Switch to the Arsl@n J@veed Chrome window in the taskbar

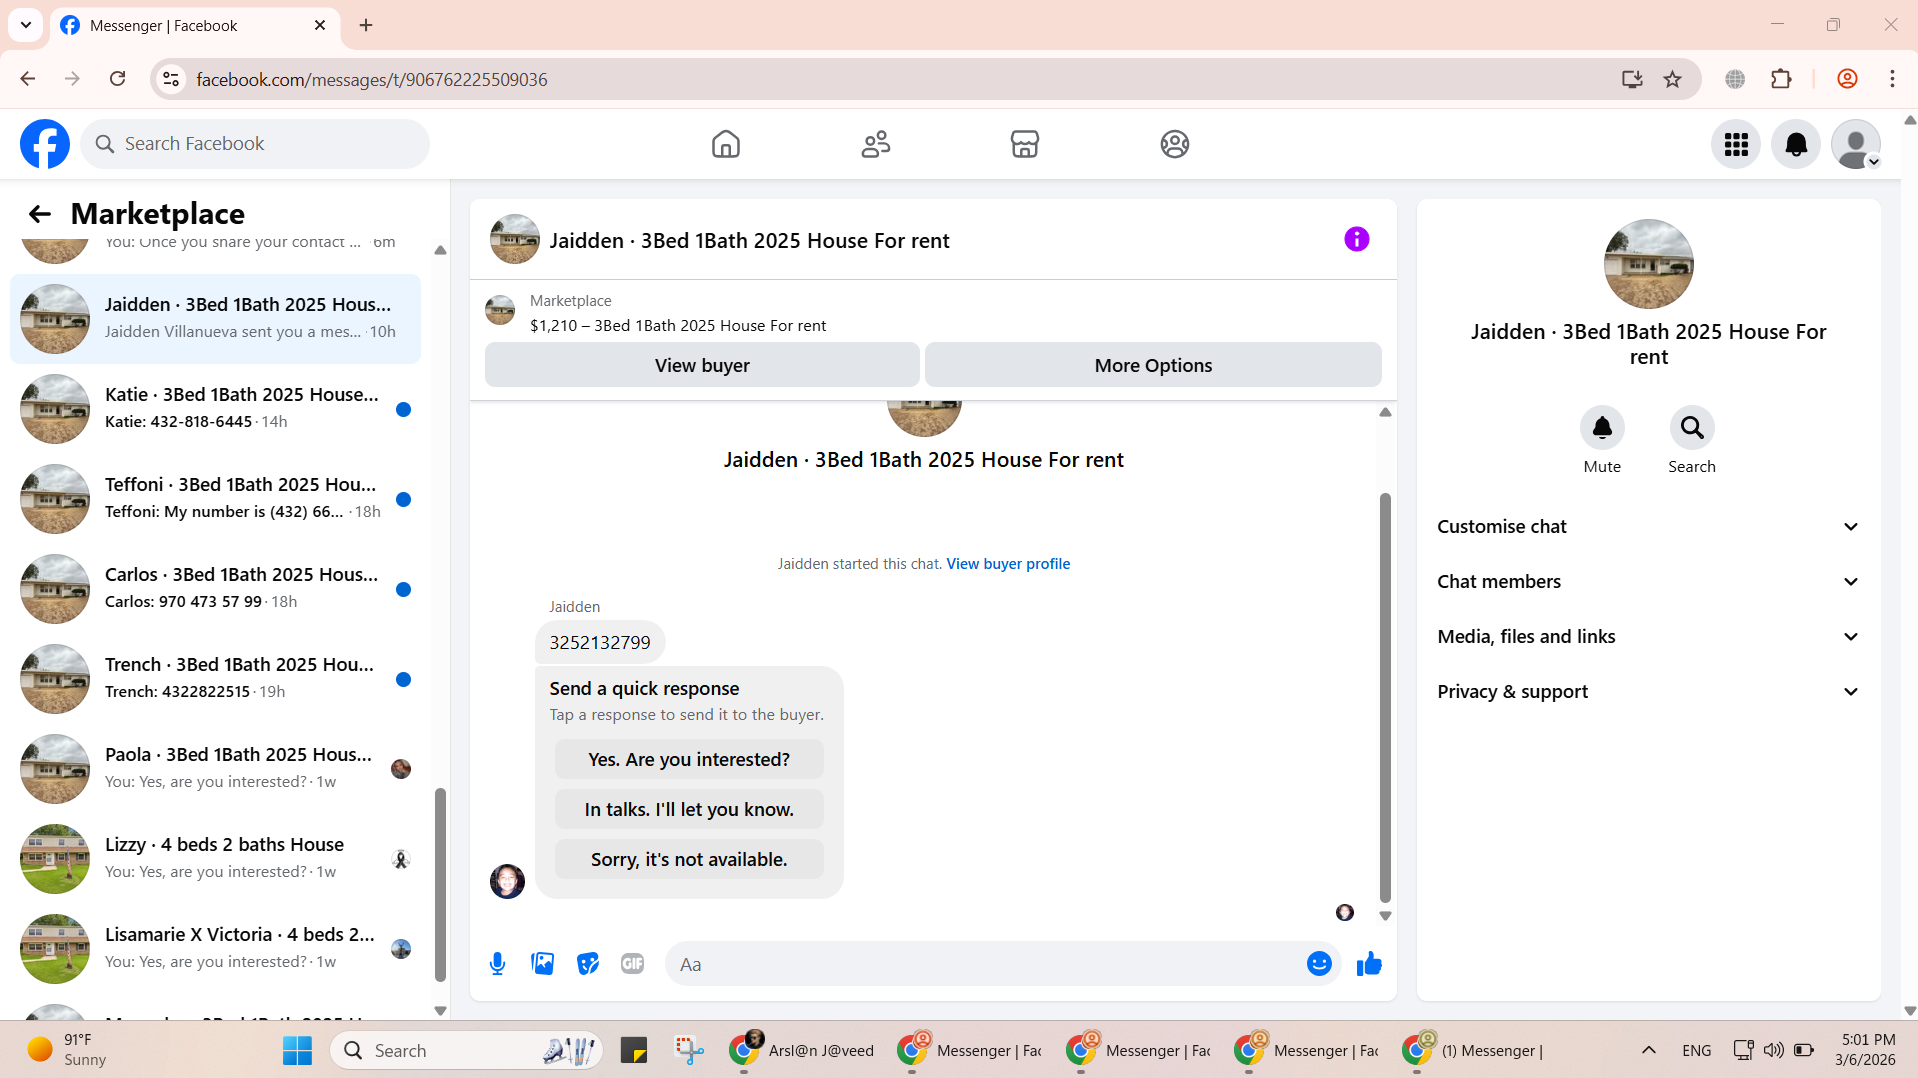(x=802, y=1051)
